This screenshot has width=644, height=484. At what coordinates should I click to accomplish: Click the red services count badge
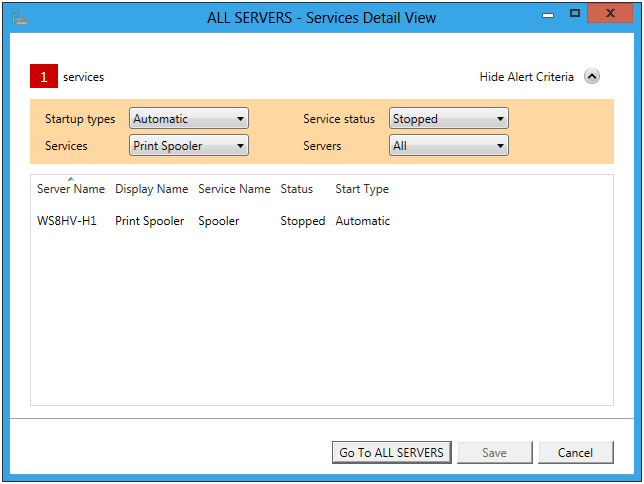44,76
